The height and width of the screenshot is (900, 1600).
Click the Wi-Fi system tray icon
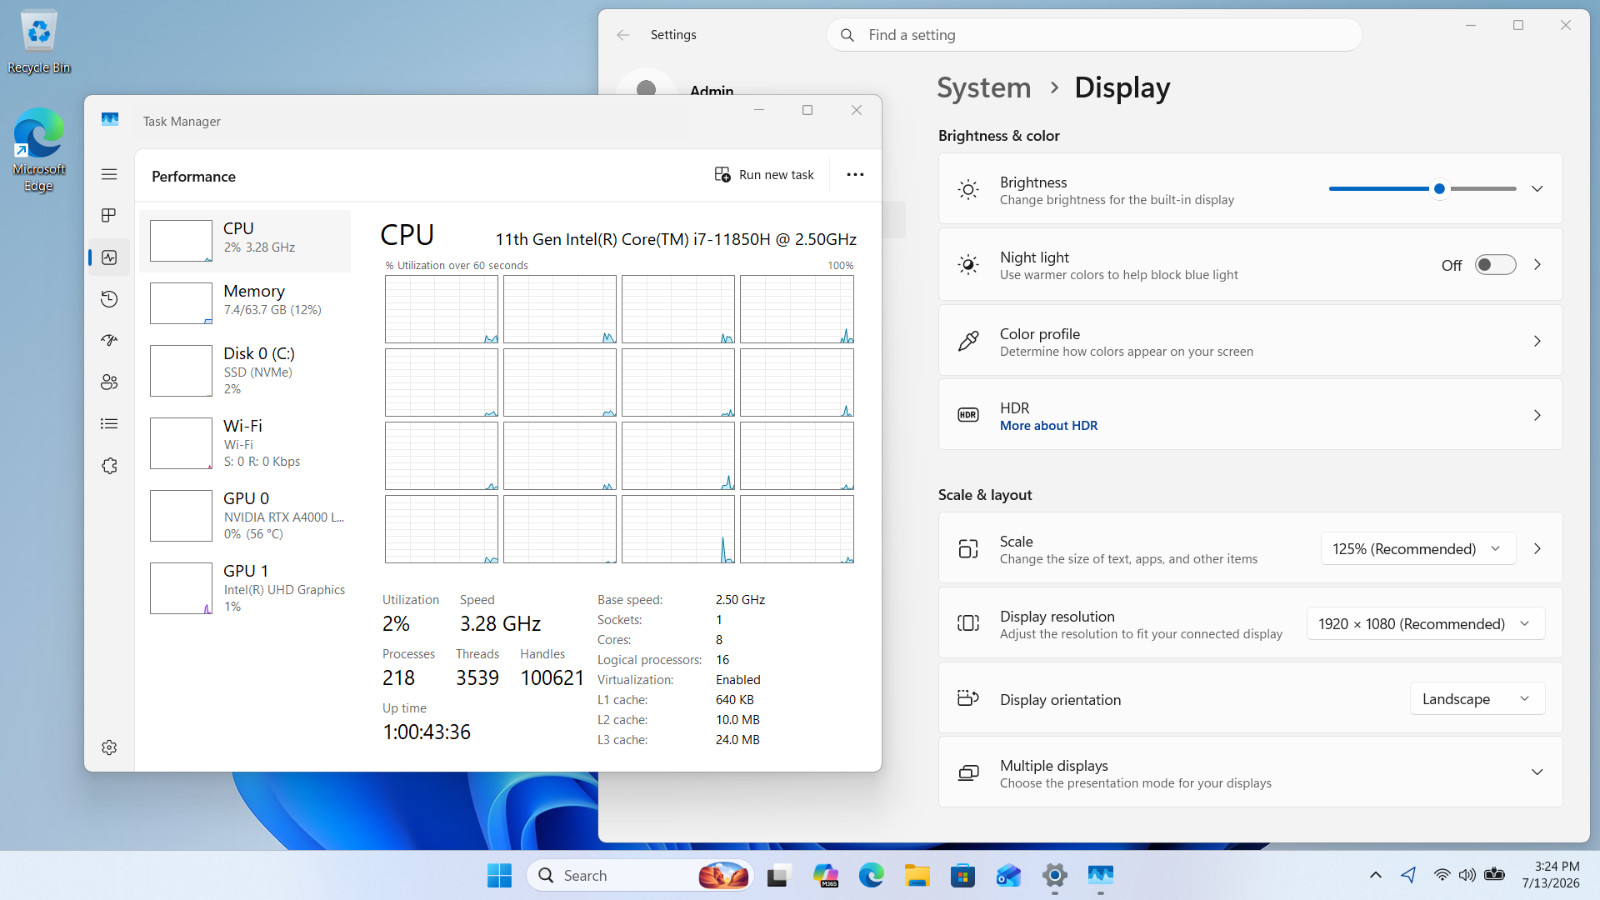click(1441, 876)
